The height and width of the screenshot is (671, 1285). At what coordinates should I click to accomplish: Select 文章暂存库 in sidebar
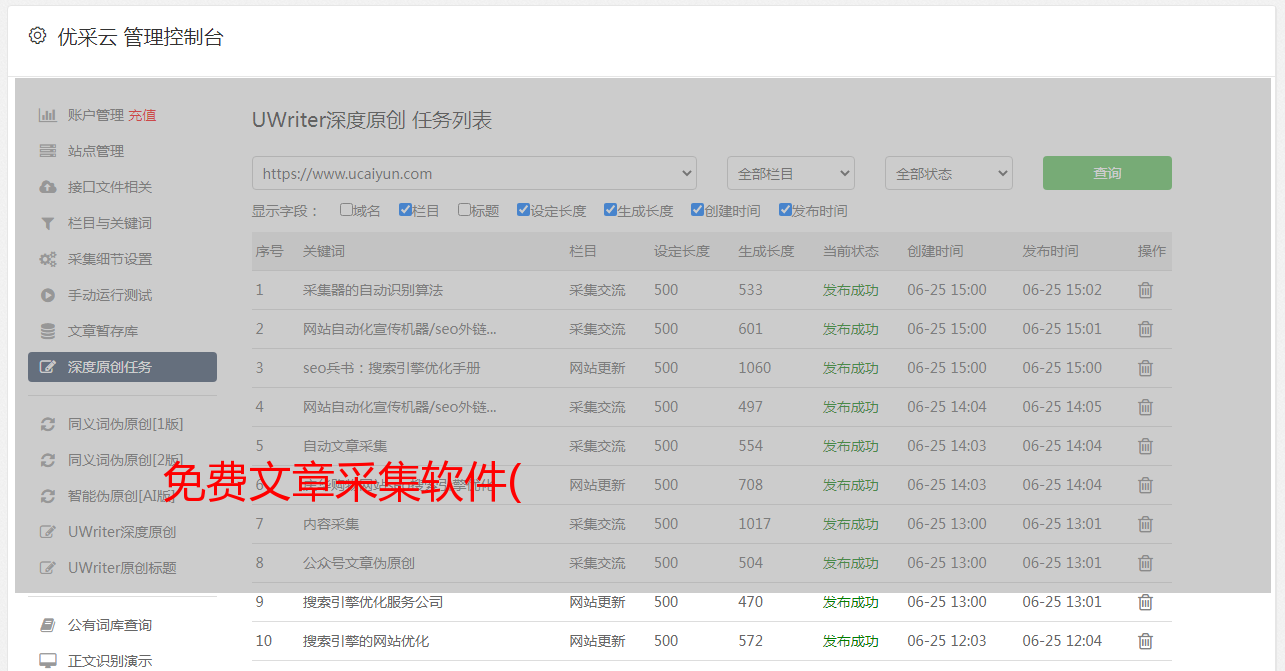pyautogui.click(x=103, y=331)
